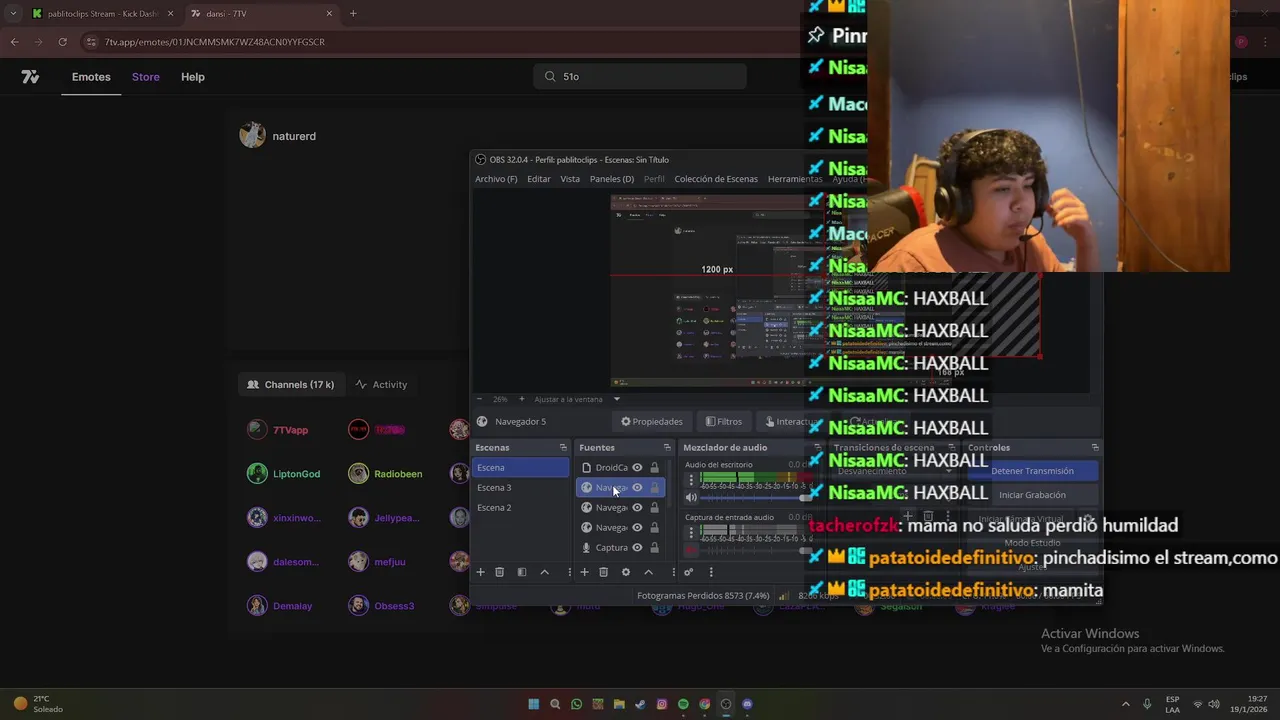
Task: Hide the selected Navegador source
Action: click(637, 487)
